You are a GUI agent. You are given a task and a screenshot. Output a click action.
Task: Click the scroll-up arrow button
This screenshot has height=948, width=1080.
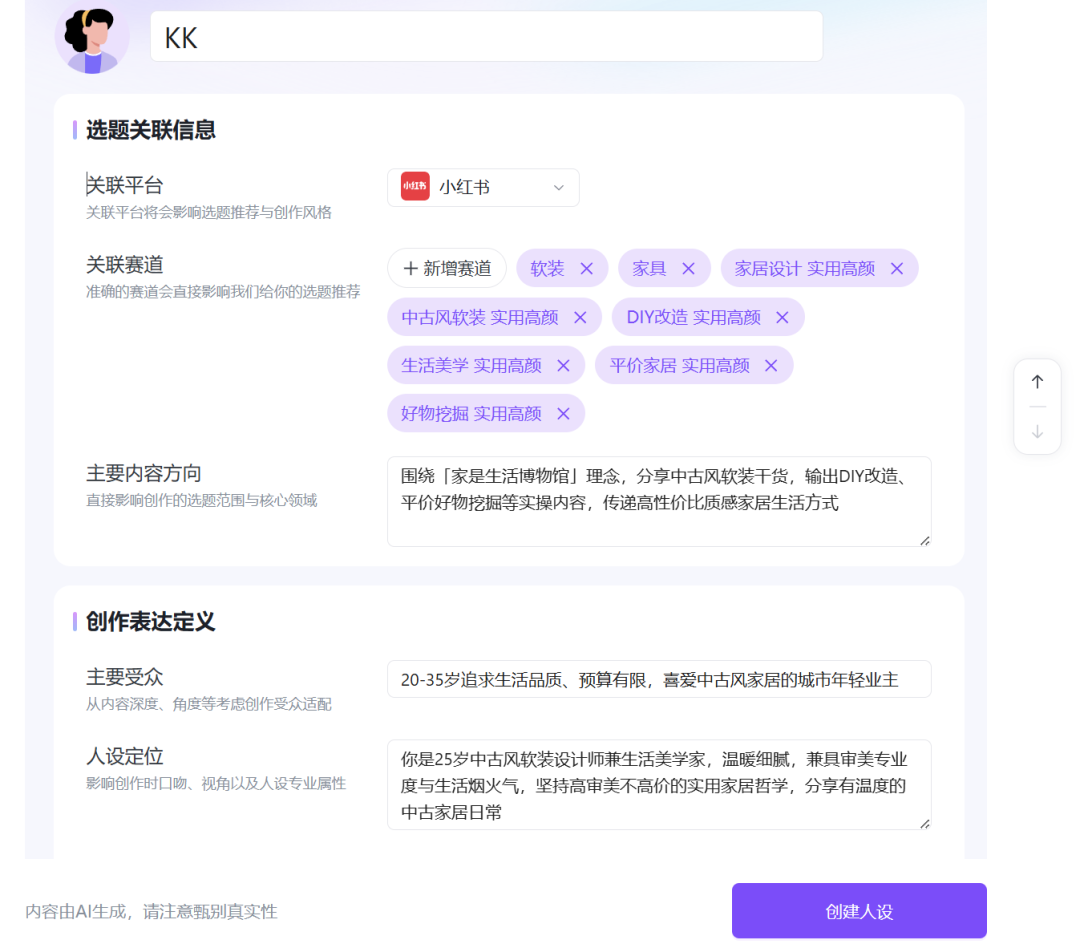coord(1037,382)
